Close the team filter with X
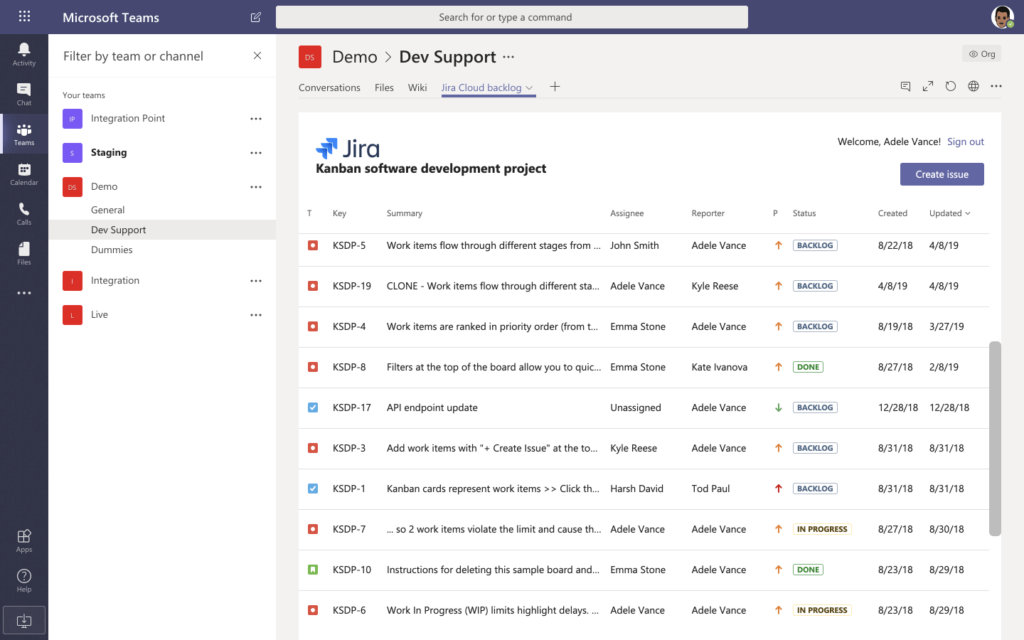Image resolution: width=1024 pixels, height=640 pixels. tap(257, 56)
